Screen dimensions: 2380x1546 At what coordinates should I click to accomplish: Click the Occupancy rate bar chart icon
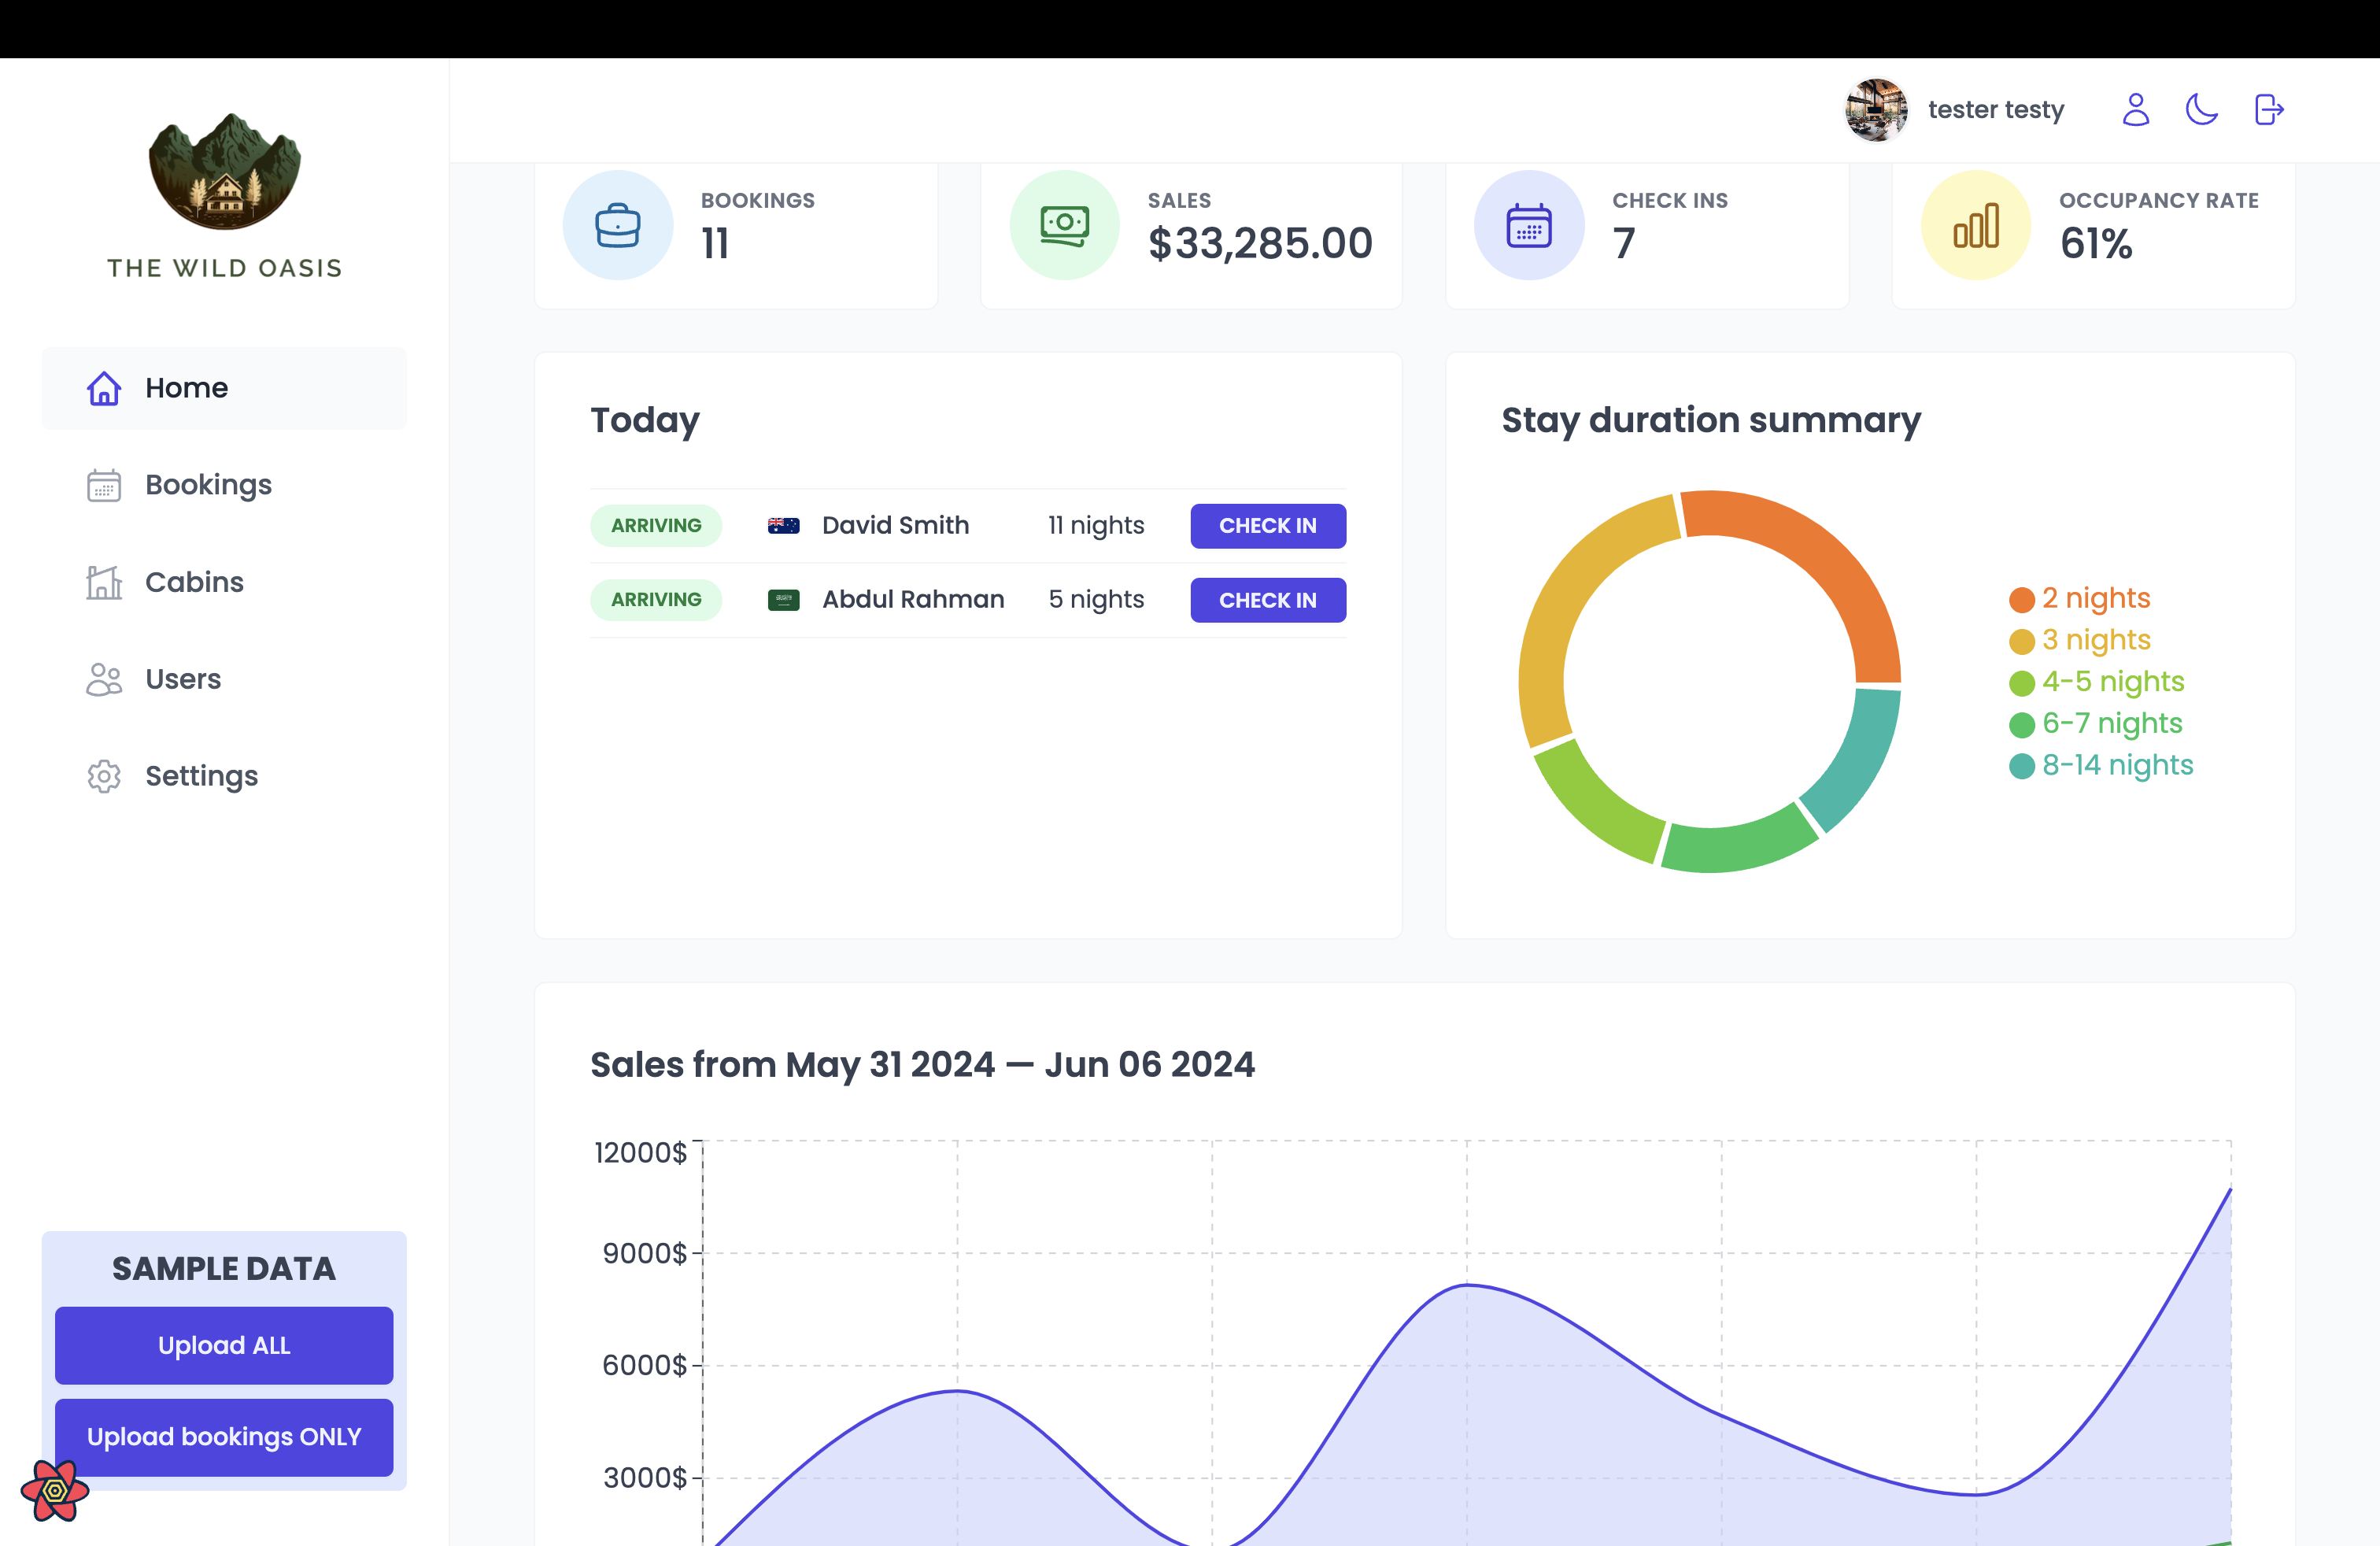pyautogui.click(x=1976, y=225)
